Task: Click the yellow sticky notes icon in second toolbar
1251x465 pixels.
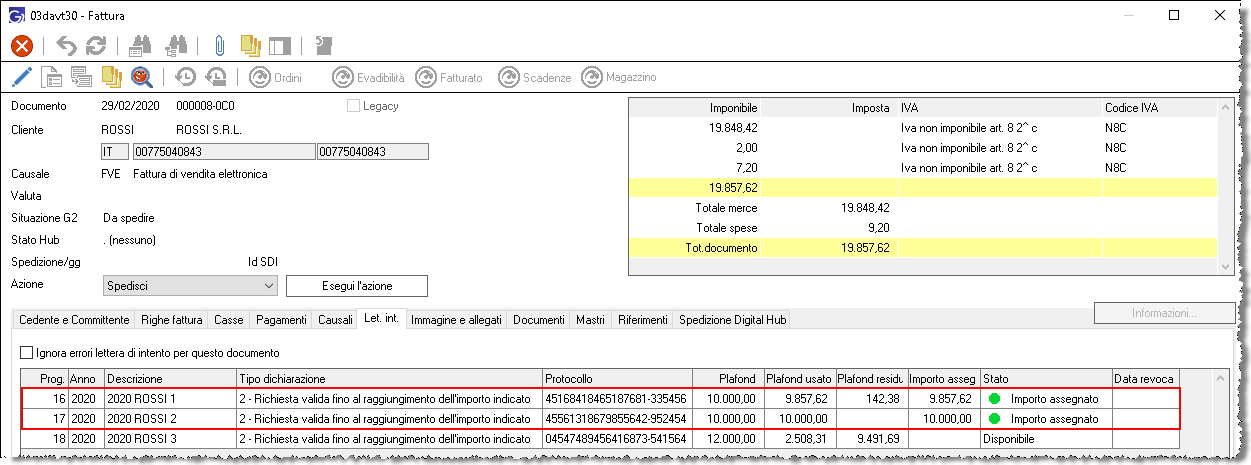Action: pyautogui.click(x=111, y=77)
